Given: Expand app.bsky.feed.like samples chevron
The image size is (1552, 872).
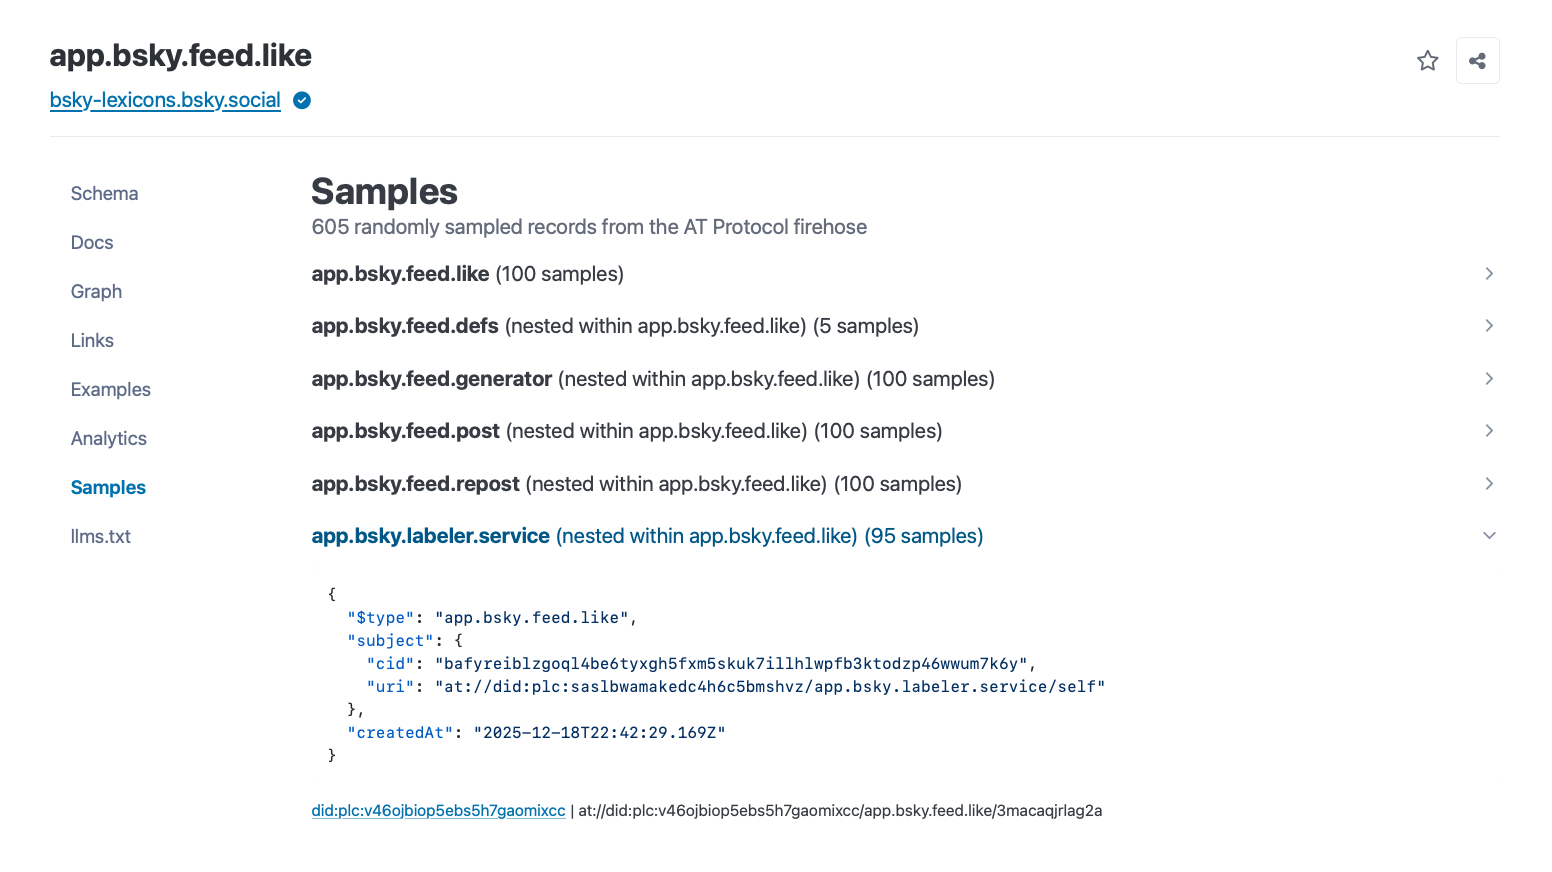Looking at the screenshot, I should [1489, 274].
